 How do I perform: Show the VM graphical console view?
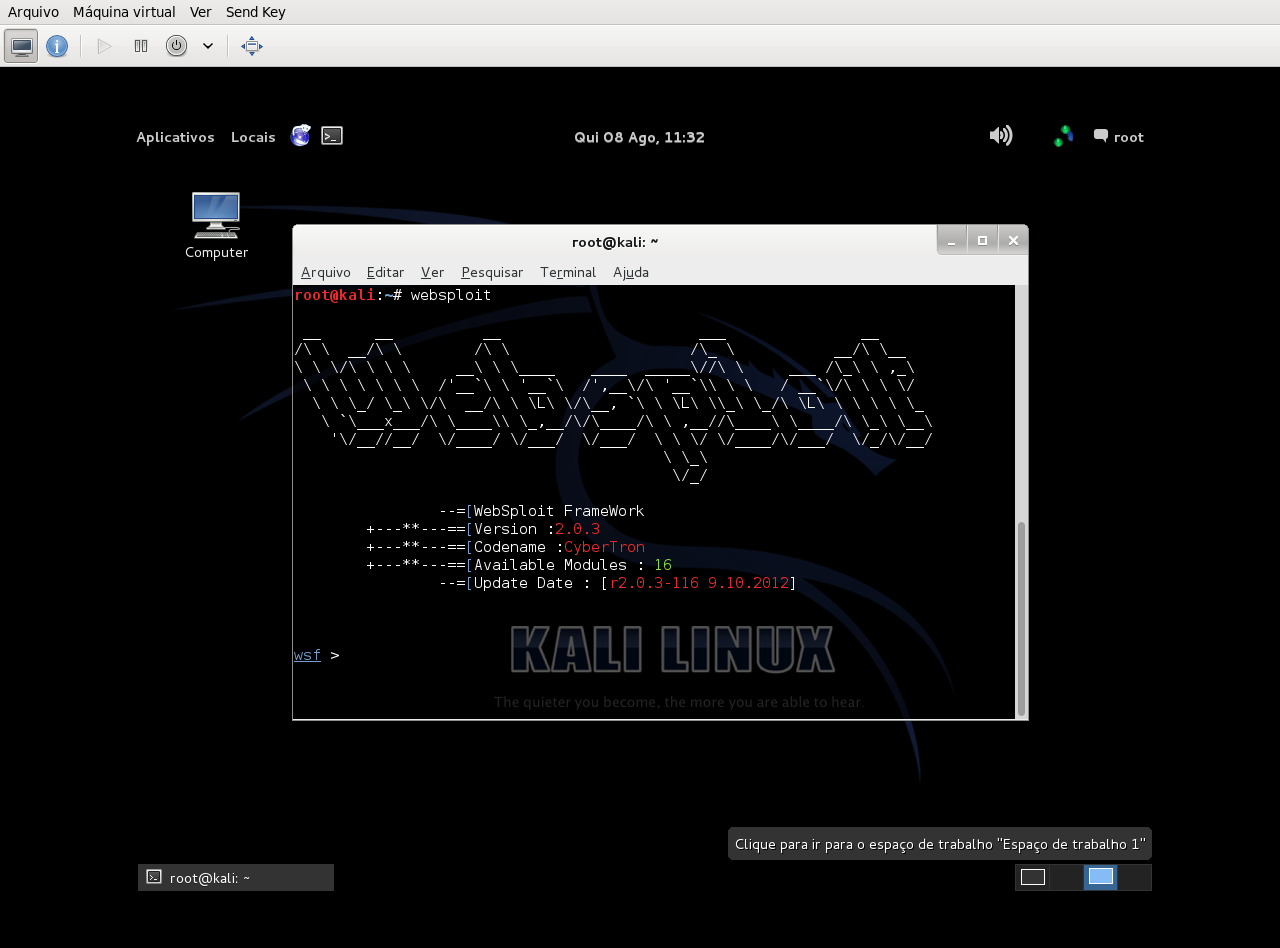click(x=21, y=46)
